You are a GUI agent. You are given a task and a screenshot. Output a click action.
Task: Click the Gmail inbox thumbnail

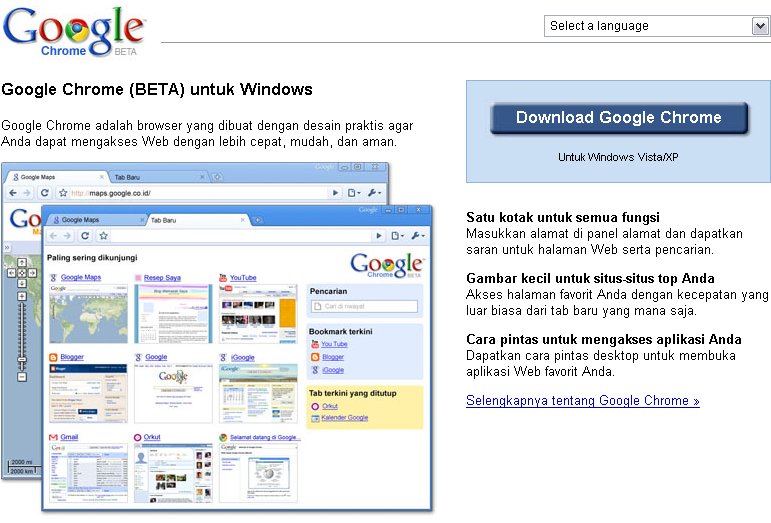[89, 473]
